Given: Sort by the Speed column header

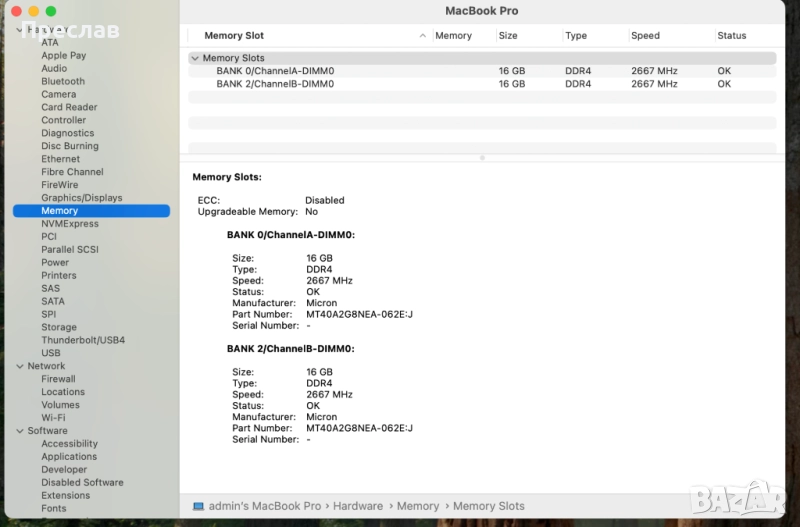Looking at the screenshot, I should 645,36.
